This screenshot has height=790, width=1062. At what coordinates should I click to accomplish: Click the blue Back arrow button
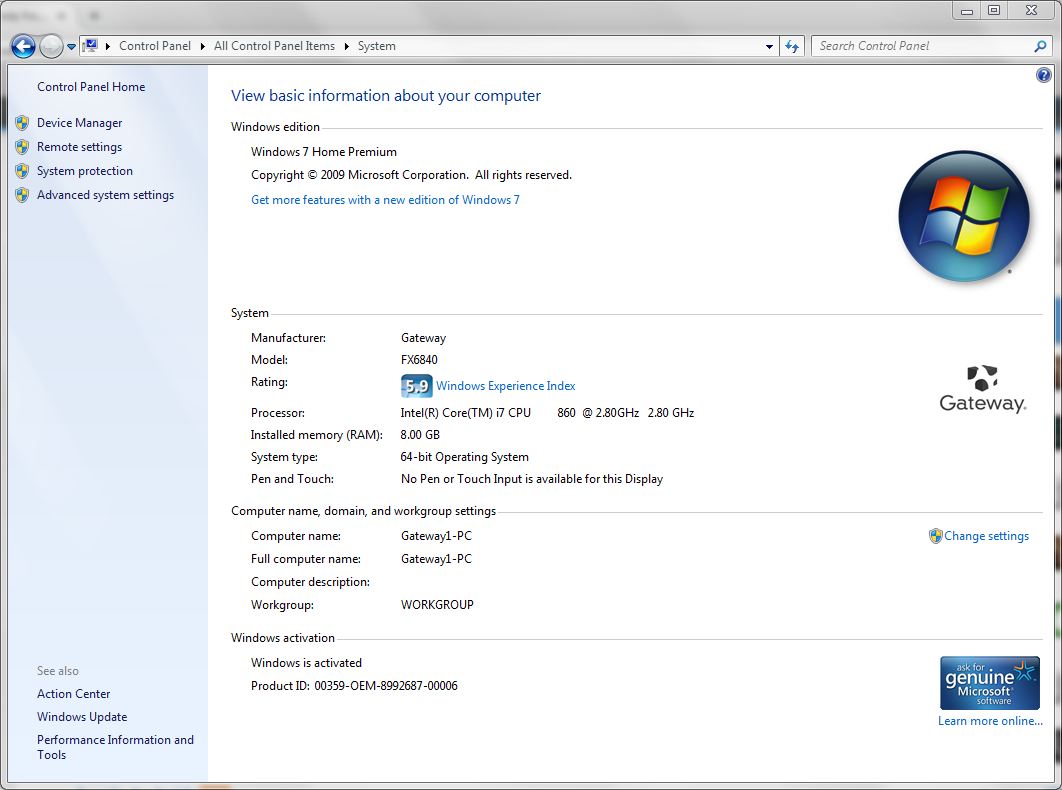coord(23,46)
